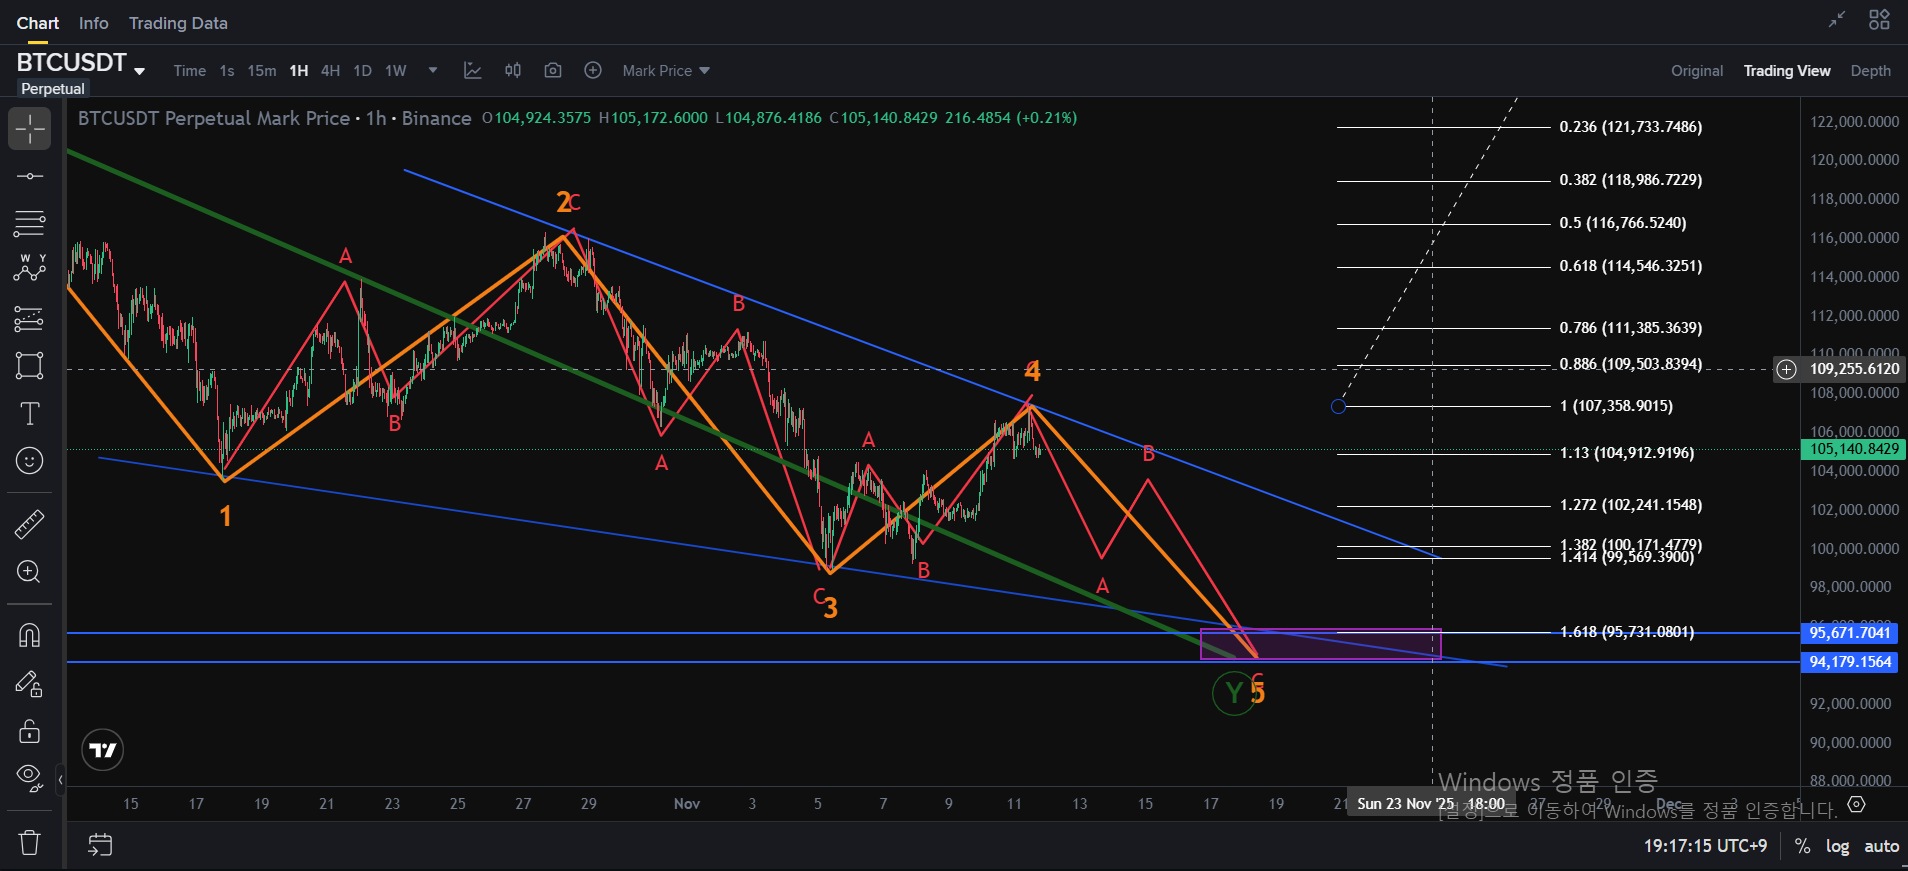Screen dimensions: 1908x871
Task: Expand more time interval options
Action: pyautogui.click(x=433, y=71)
